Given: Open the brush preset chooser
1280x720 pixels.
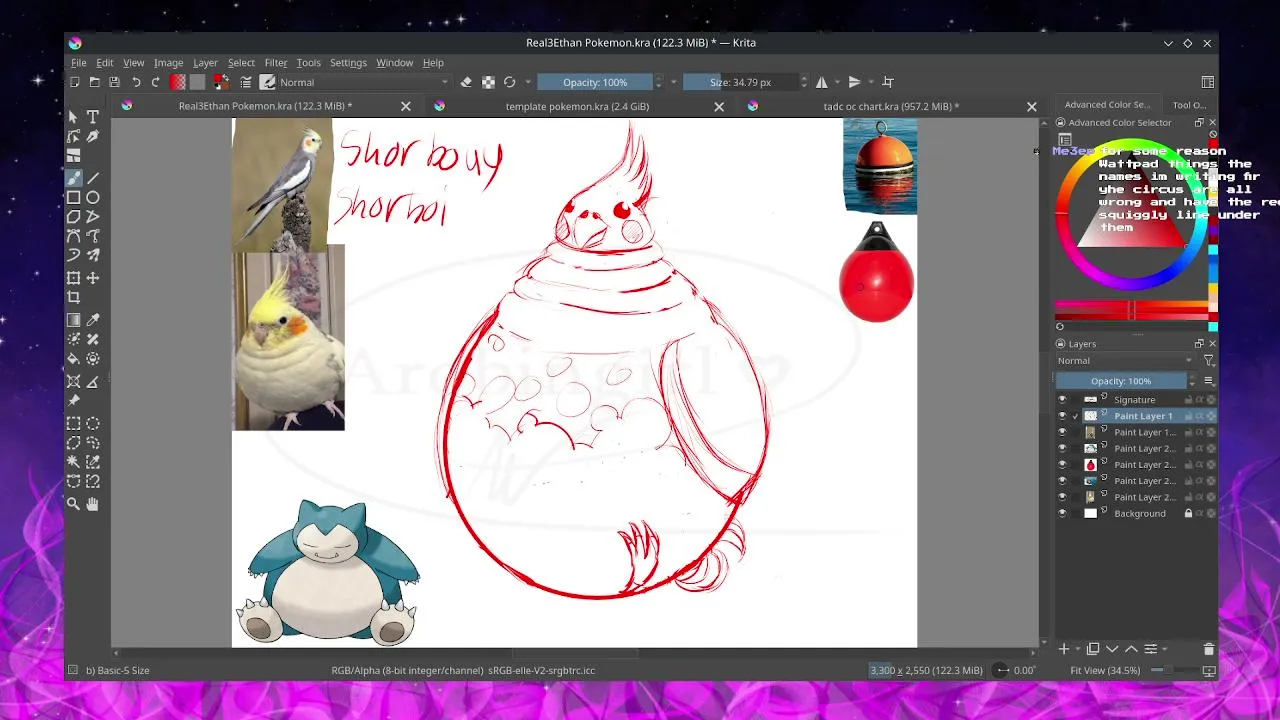Looking at the screenshot, I should [x=268, y=82].
